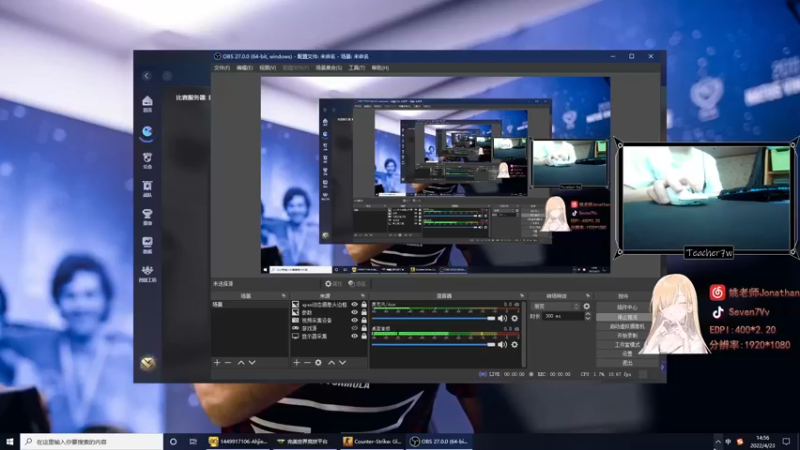Image resolution: width=800 pixels, height=450 pixels.
Task: Move the scene up with the arrow
Action: pos(241,362)
